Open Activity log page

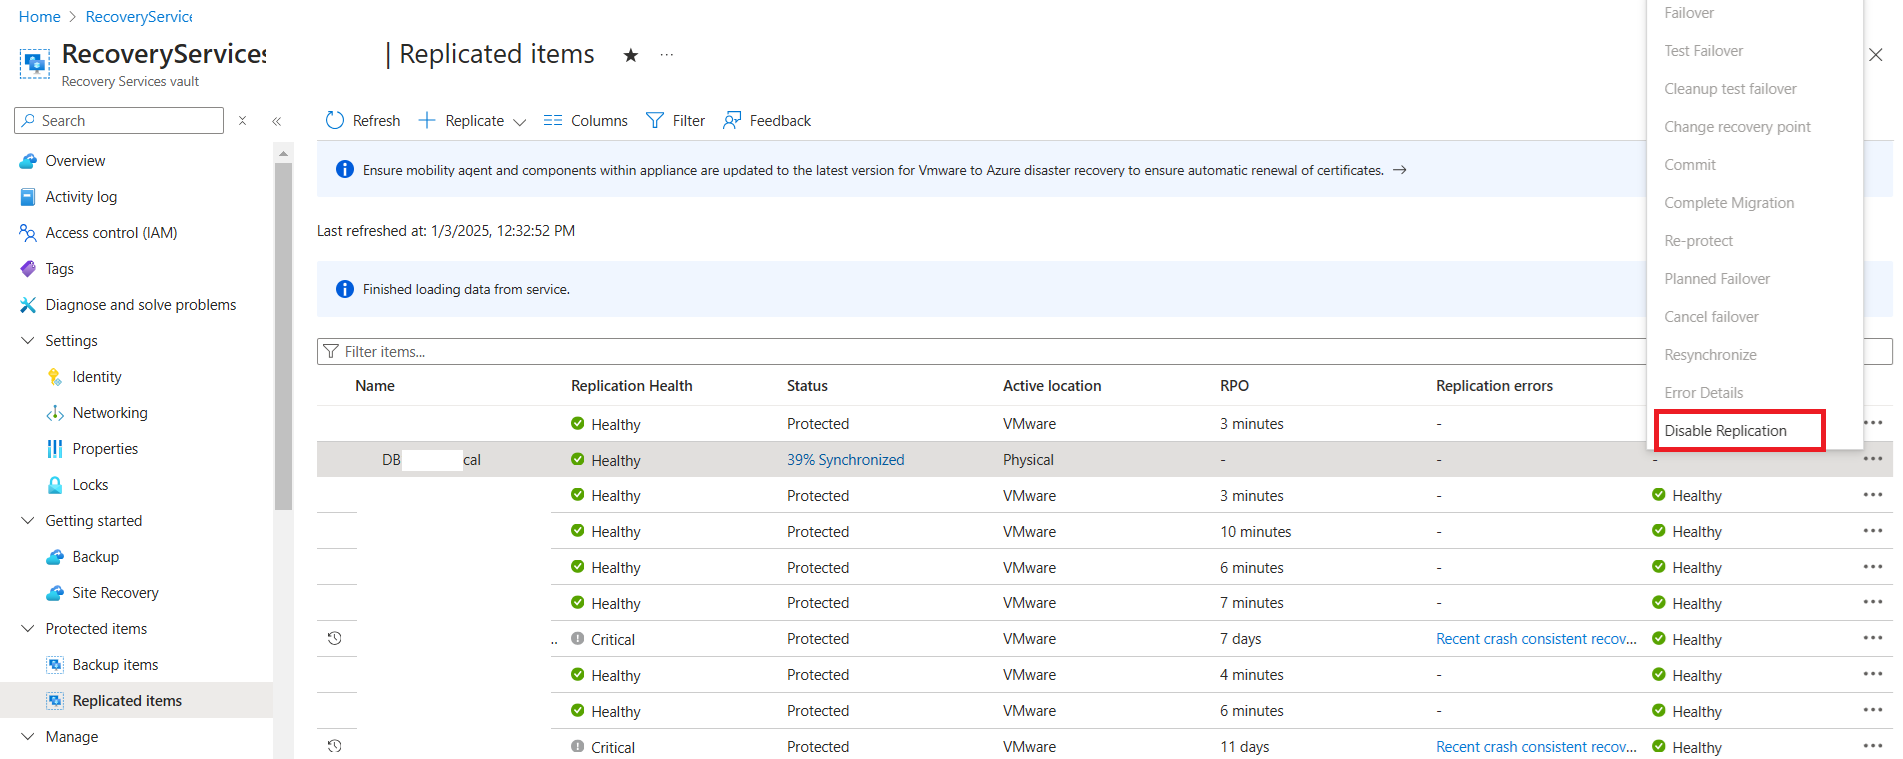pyautogui.click(x=81, y=197)
